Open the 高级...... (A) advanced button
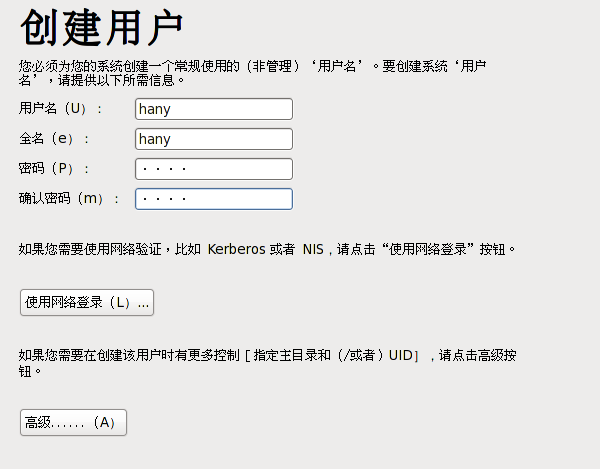The image size is (600, 469). click(x=73, y=423)
